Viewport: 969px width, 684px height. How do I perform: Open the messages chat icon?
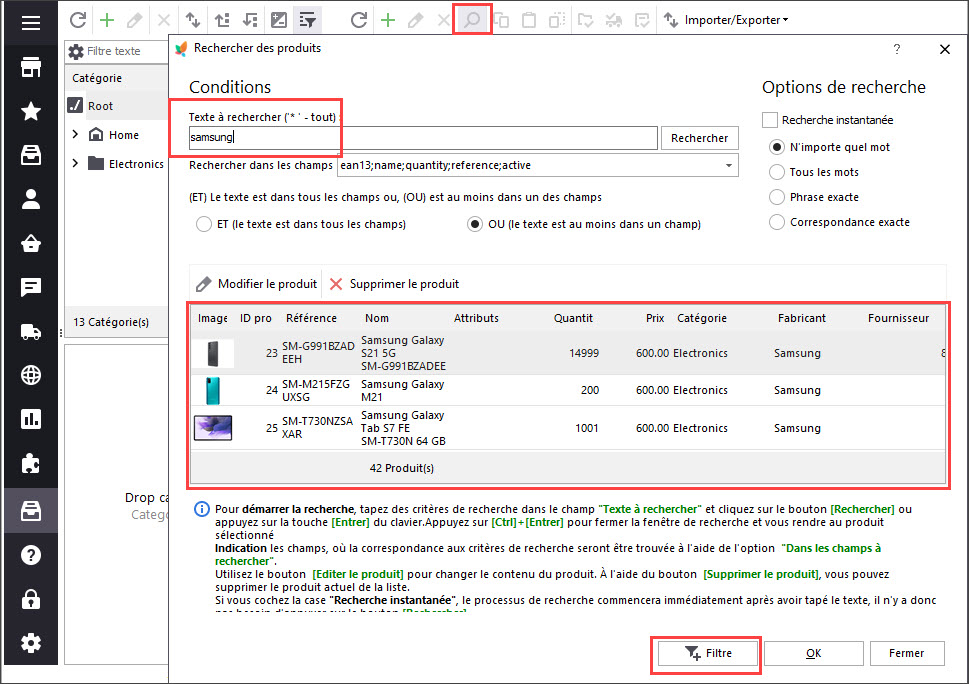coord(31,287)
